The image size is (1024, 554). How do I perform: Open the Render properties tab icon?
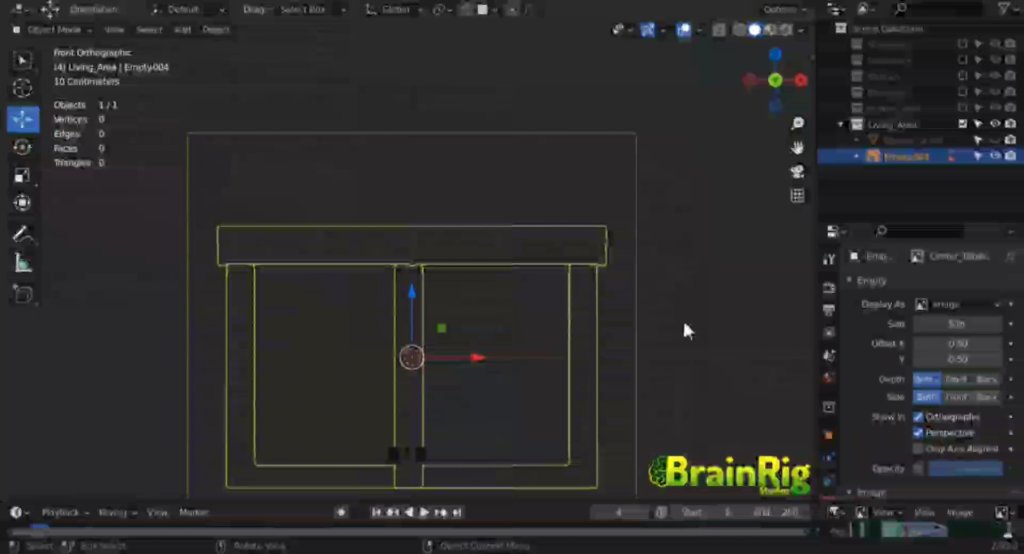tap(829, 288)
